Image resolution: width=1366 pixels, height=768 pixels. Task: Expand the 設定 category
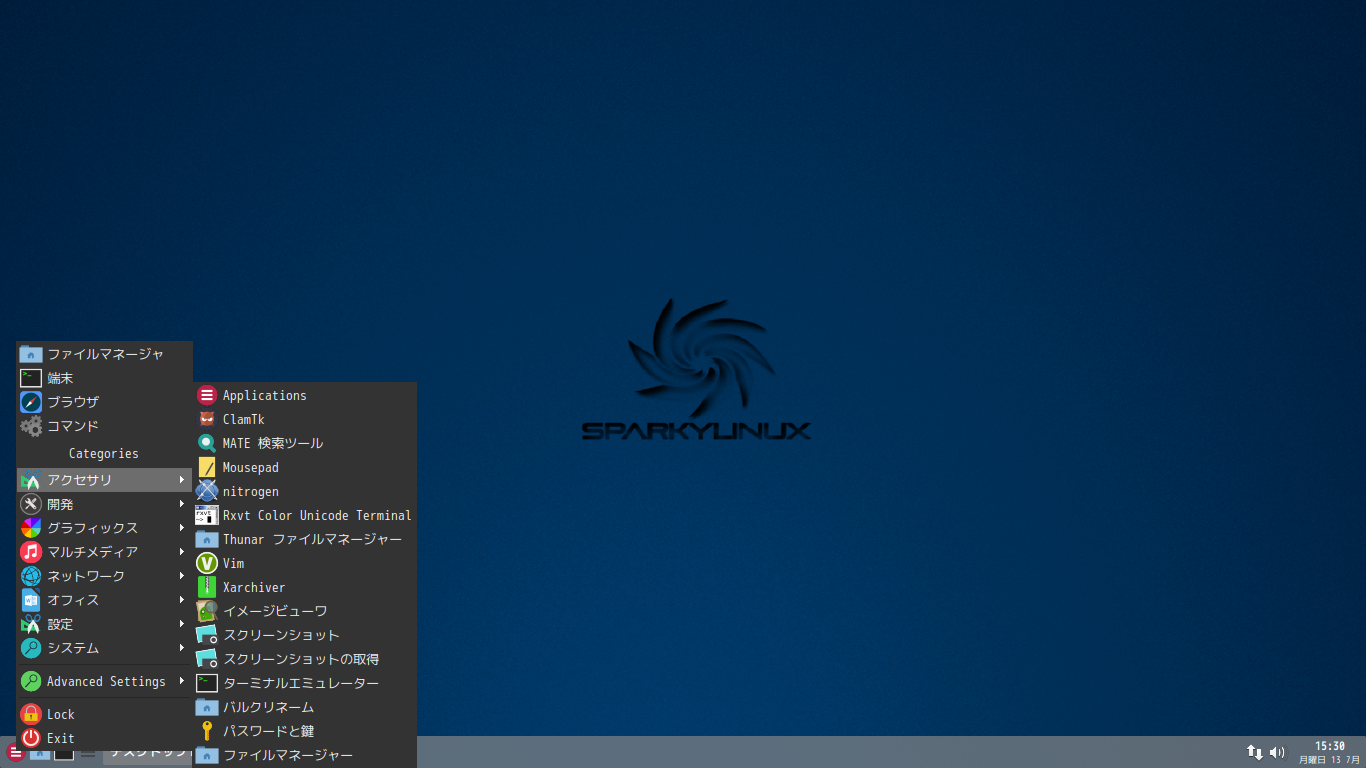click(x=104, y=624)
